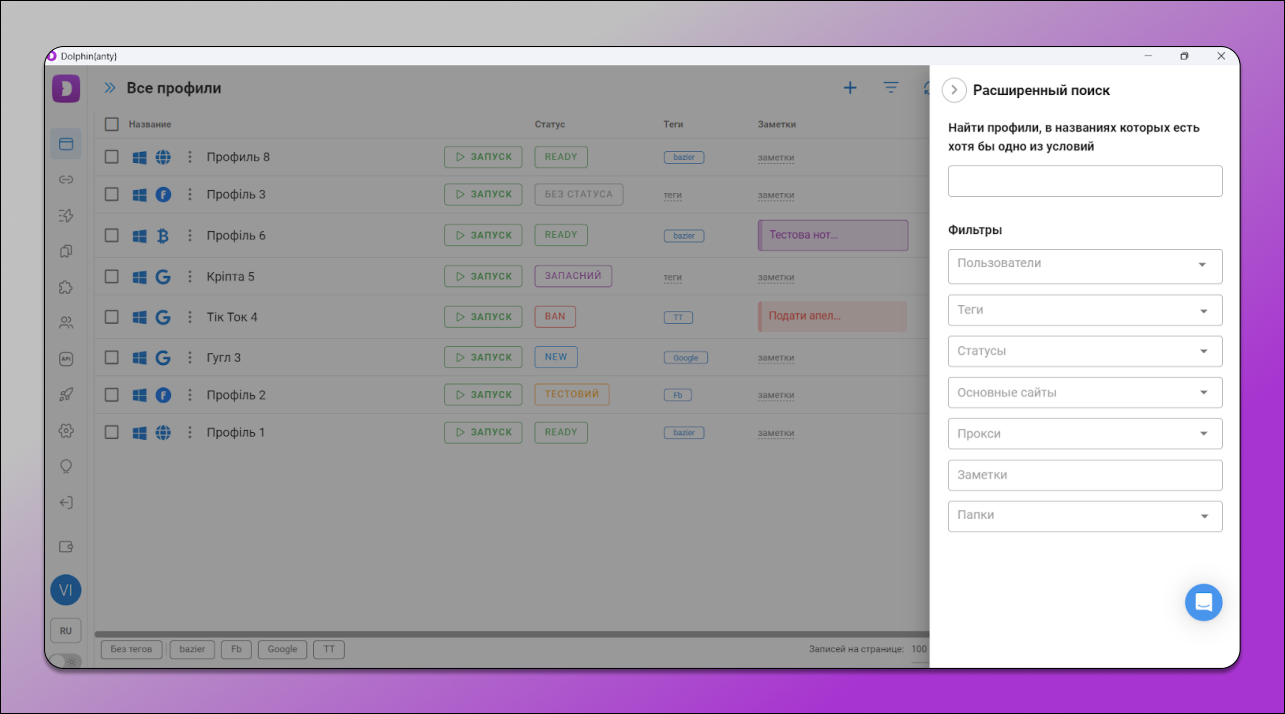Check the select-all checkbox in table header

pyautogui.click(x=112, y=124)
